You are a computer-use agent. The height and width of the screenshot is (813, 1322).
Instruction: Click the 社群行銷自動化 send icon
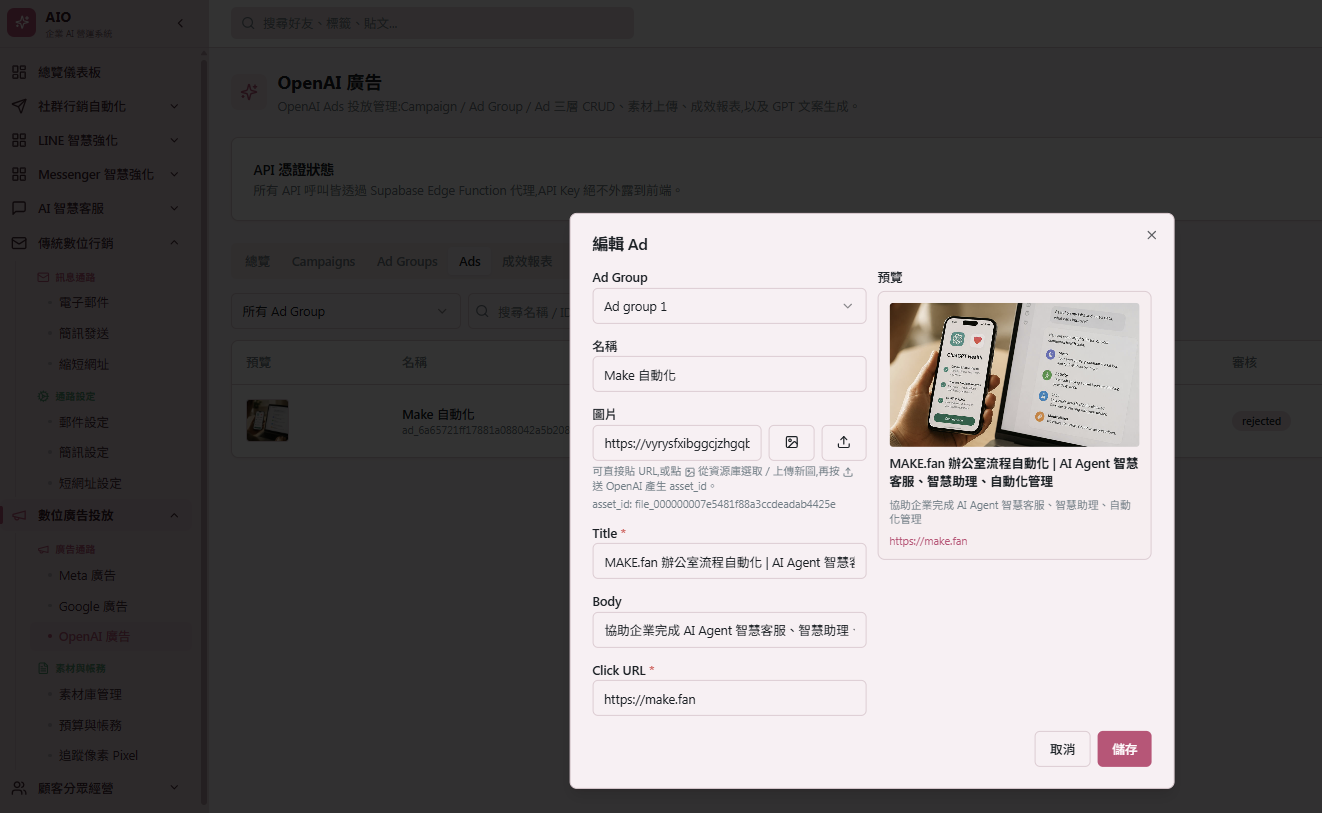tap(19, 106)
